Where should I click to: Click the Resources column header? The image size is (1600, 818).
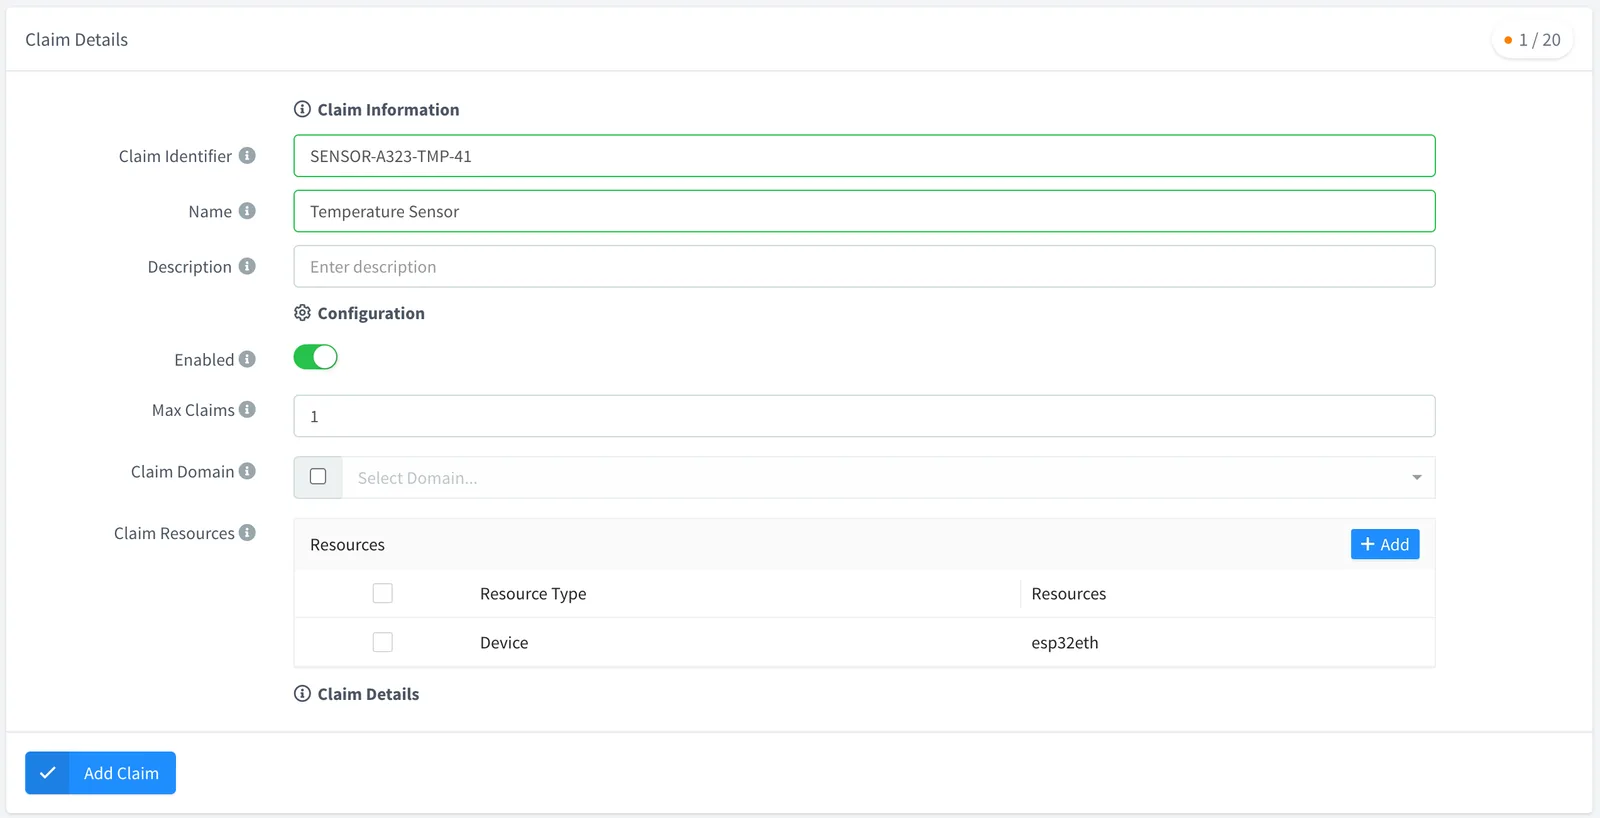[1069, 594]
